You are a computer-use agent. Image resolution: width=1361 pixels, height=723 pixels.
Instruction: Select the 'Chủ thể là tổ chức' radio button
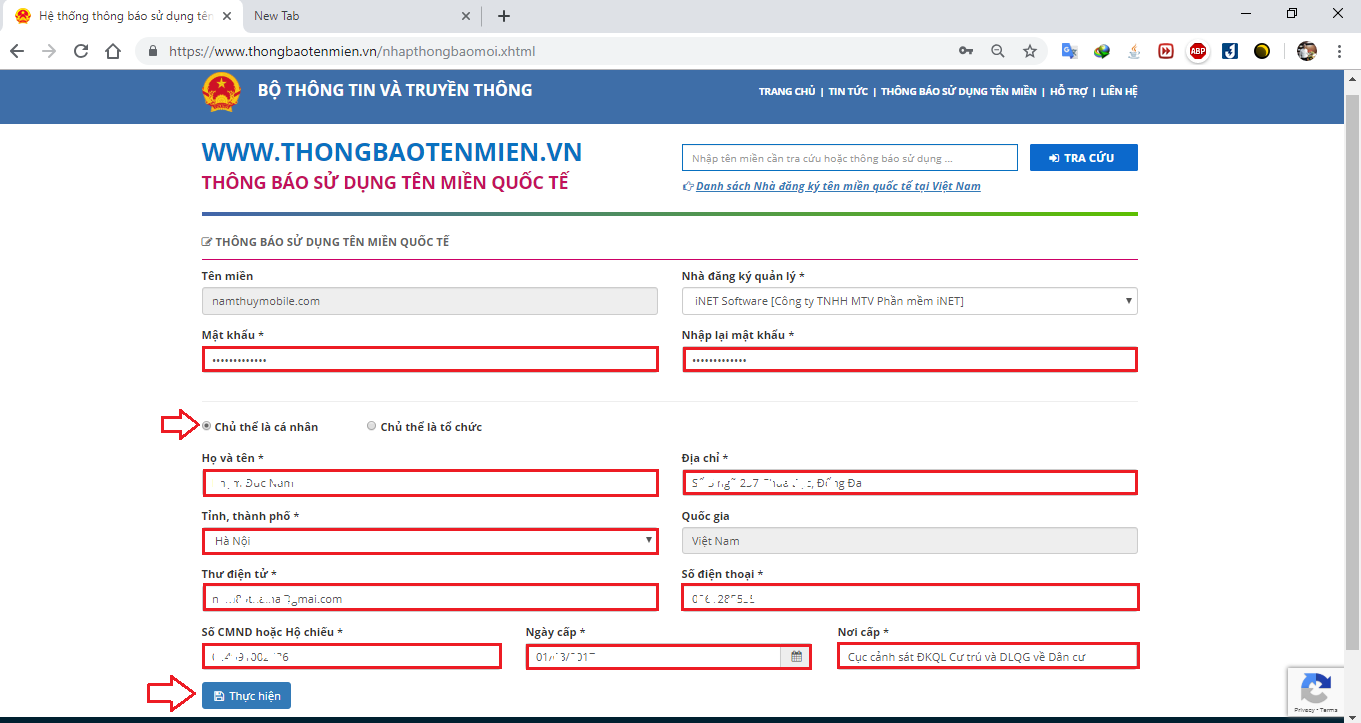(x=371, y=426)
